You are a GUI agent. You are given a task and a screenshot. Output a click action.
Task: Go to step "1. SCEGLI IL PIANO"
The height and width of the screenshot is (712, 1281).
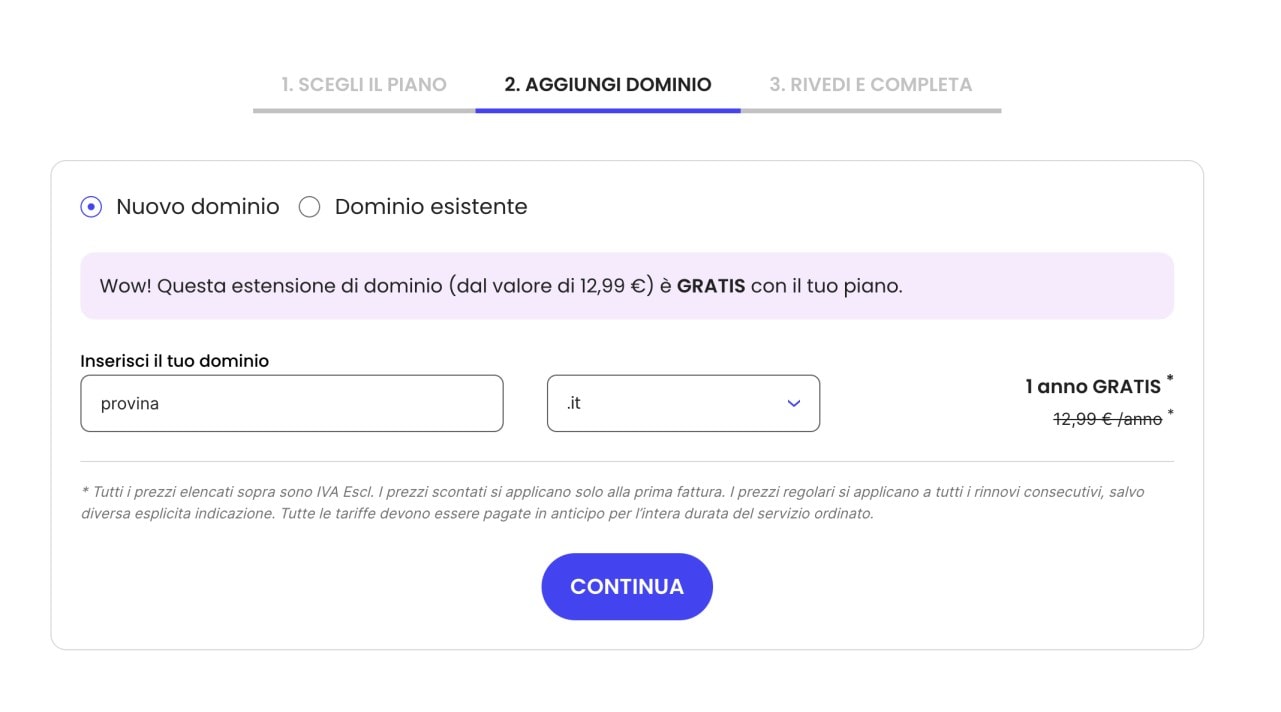click(x=364, y=84)
